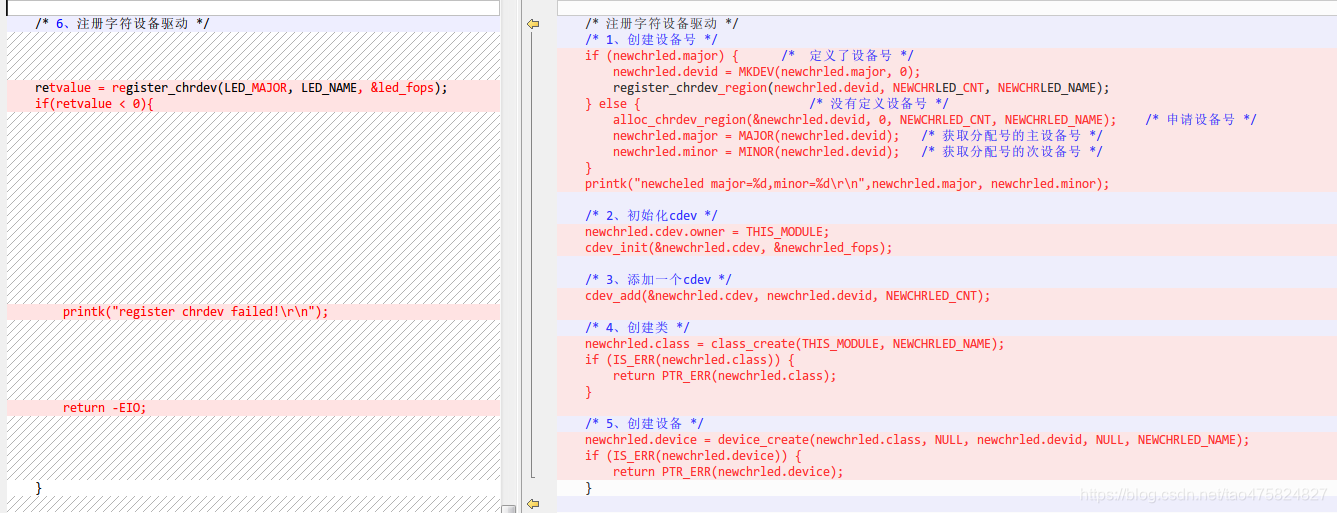Select the 'cdev_init(&newchrled.cdev' line
1337x513 pixels.
point(738,248)
